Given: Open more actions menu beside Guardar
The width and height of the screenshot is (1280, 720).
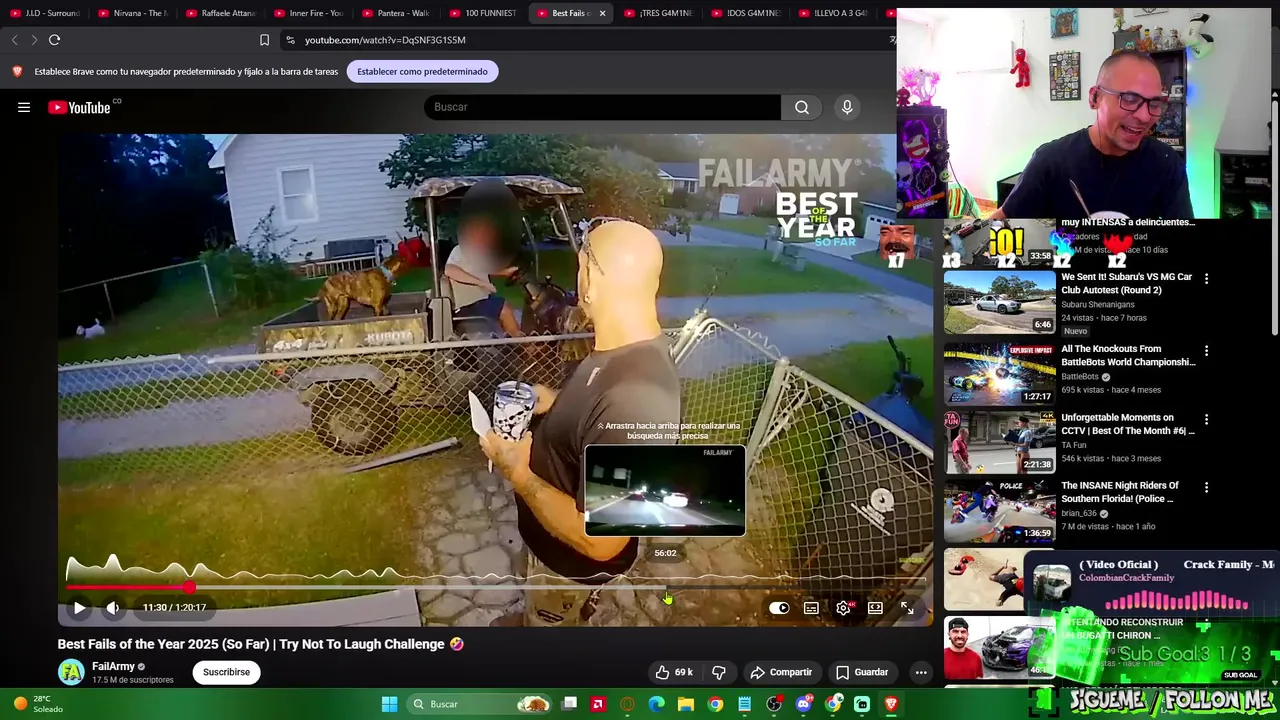Looking at the screenshot, I should 921,672.
